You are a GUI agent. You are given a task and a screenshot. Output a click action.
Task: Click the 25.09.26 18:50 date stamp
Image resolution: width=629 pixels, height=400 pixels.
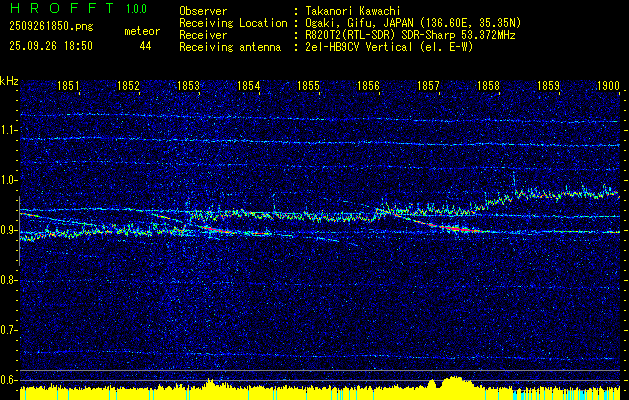[x=50, y=46]
